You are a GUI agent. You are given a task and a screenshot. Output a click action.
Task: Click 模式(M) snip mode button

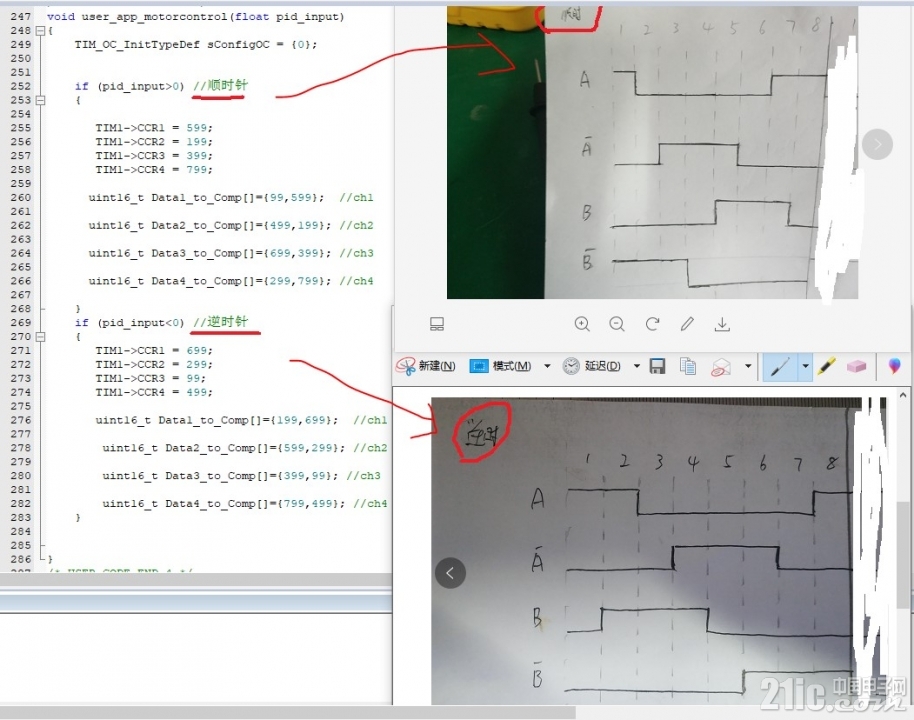(x=501, y=366)
